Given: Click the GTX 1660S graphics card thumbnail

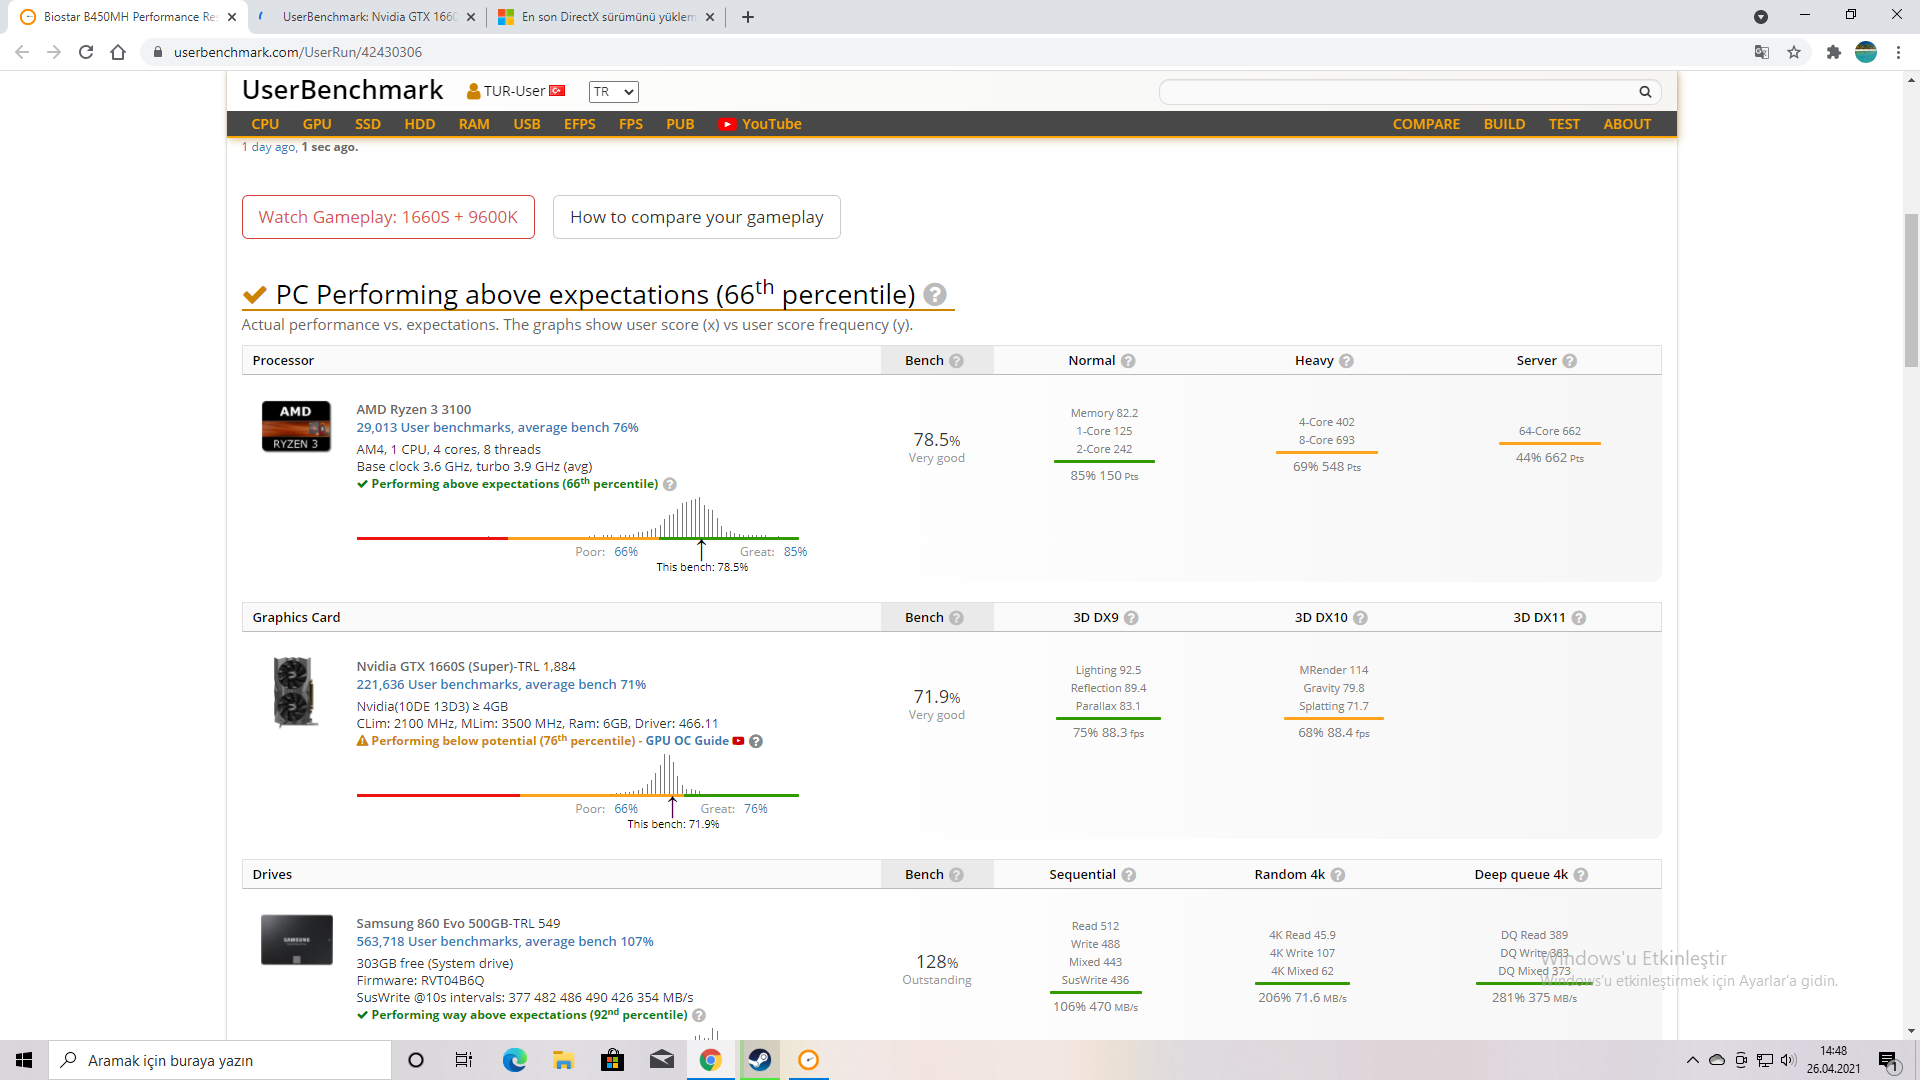Looking at the screenshot, I should tap(295, 691).
